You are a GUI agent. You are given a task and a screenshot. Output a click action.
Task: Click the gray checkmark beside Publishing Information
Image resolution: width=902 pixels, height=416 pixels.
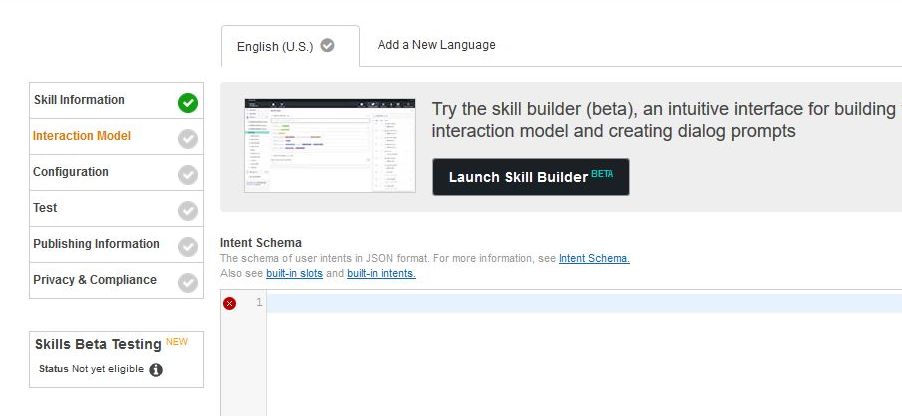point(187,246)
